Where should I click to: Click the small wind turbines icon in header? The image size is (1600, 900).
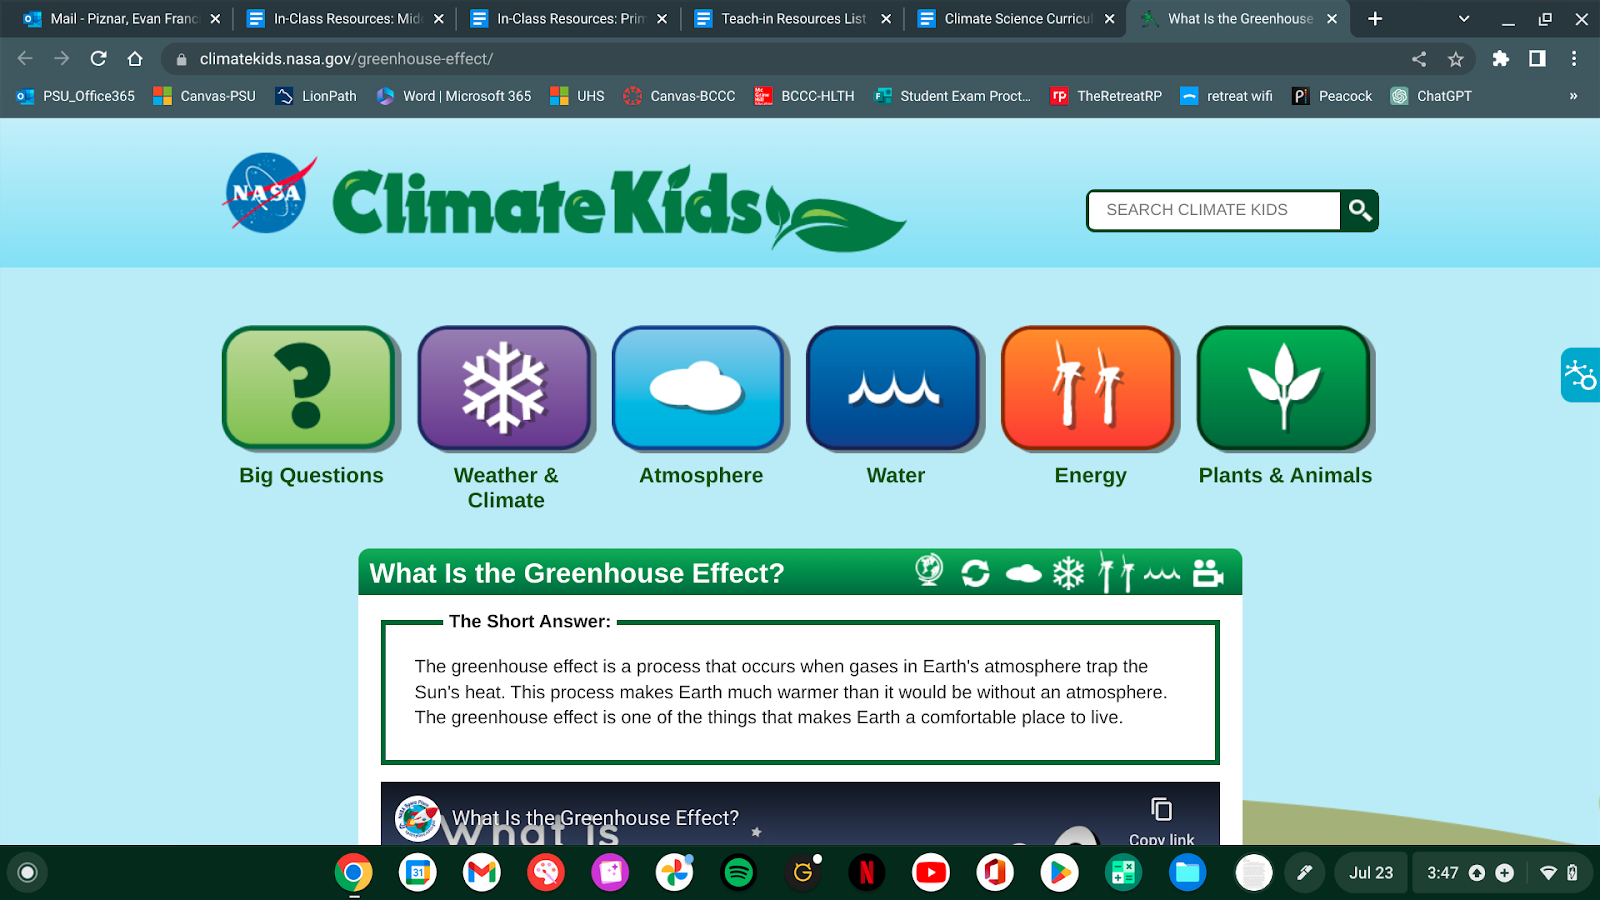(1116, 572)
